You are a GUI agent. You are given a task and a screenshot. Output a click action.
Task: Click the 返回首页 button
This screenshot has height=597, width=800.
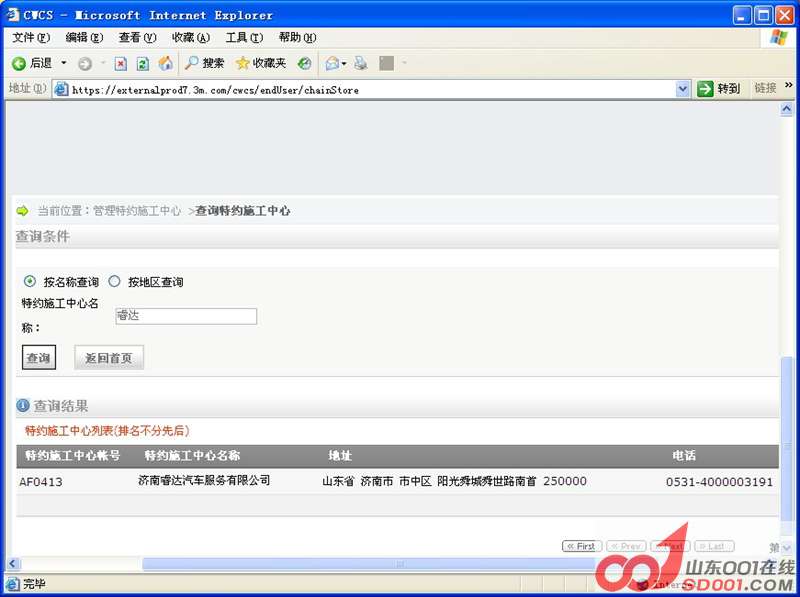point(109,357)
